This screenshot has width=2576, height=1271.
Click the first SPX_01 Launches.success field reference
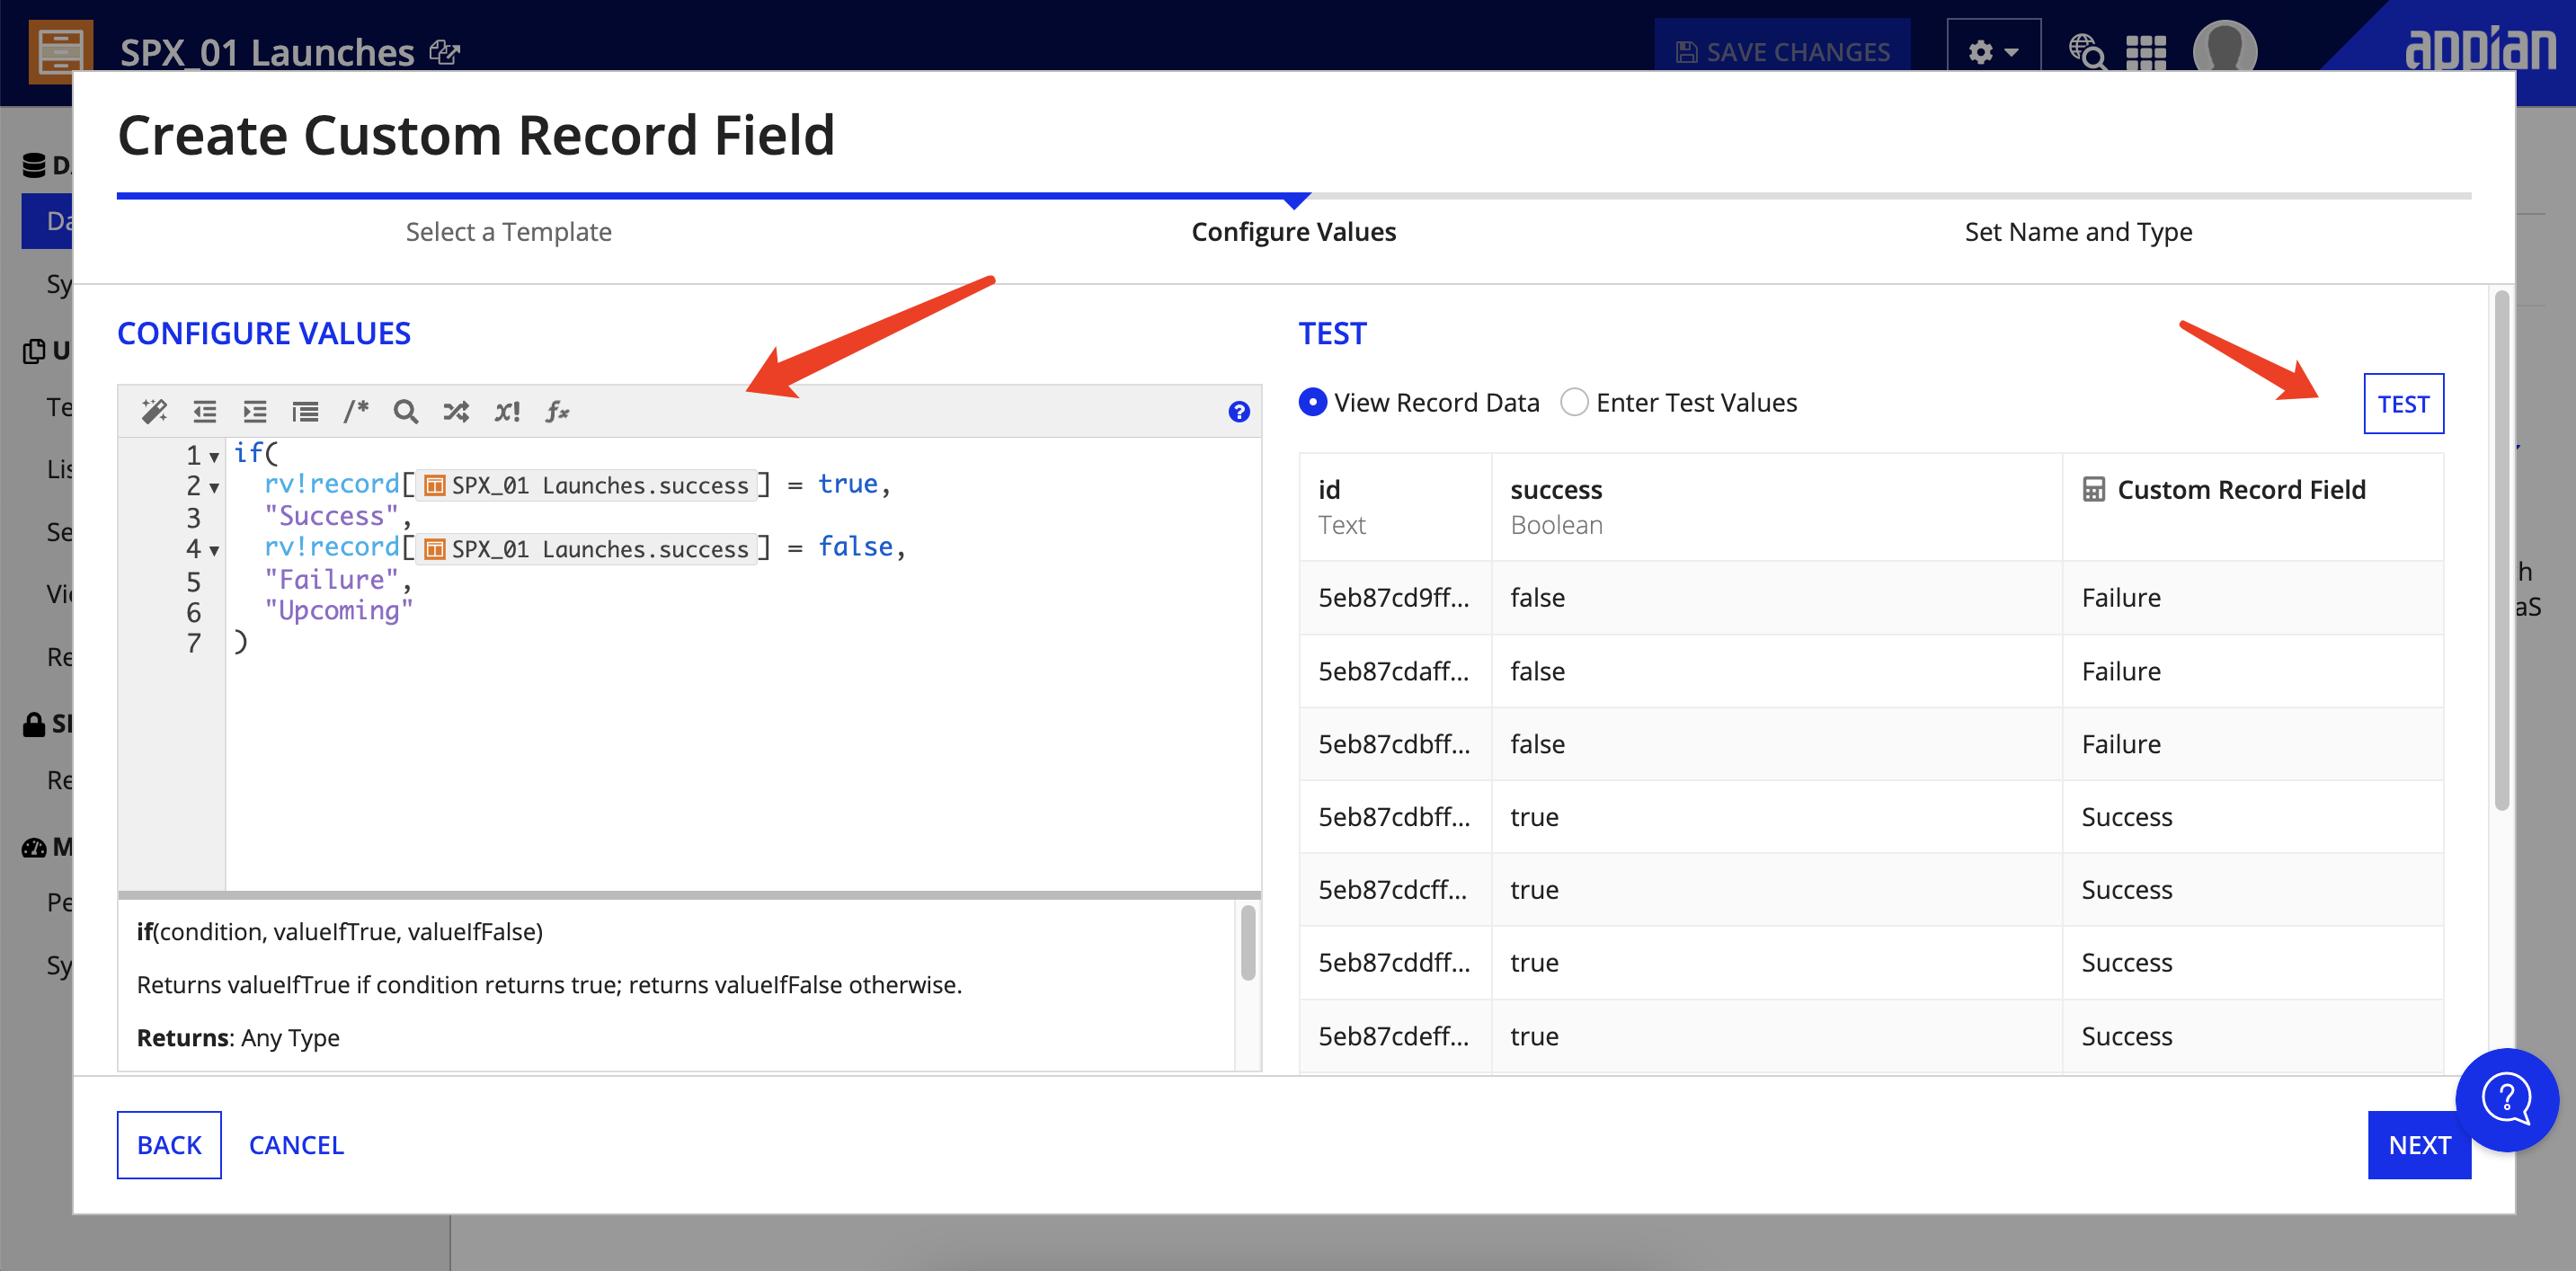(587, 485)
